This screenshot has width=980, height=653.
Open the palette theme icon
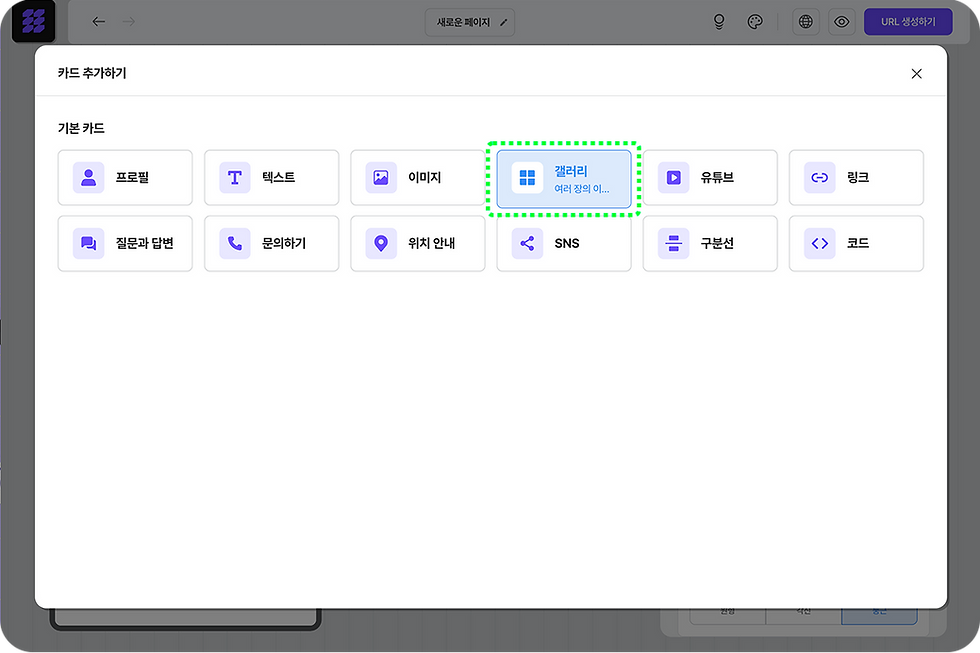click(755, 22)
